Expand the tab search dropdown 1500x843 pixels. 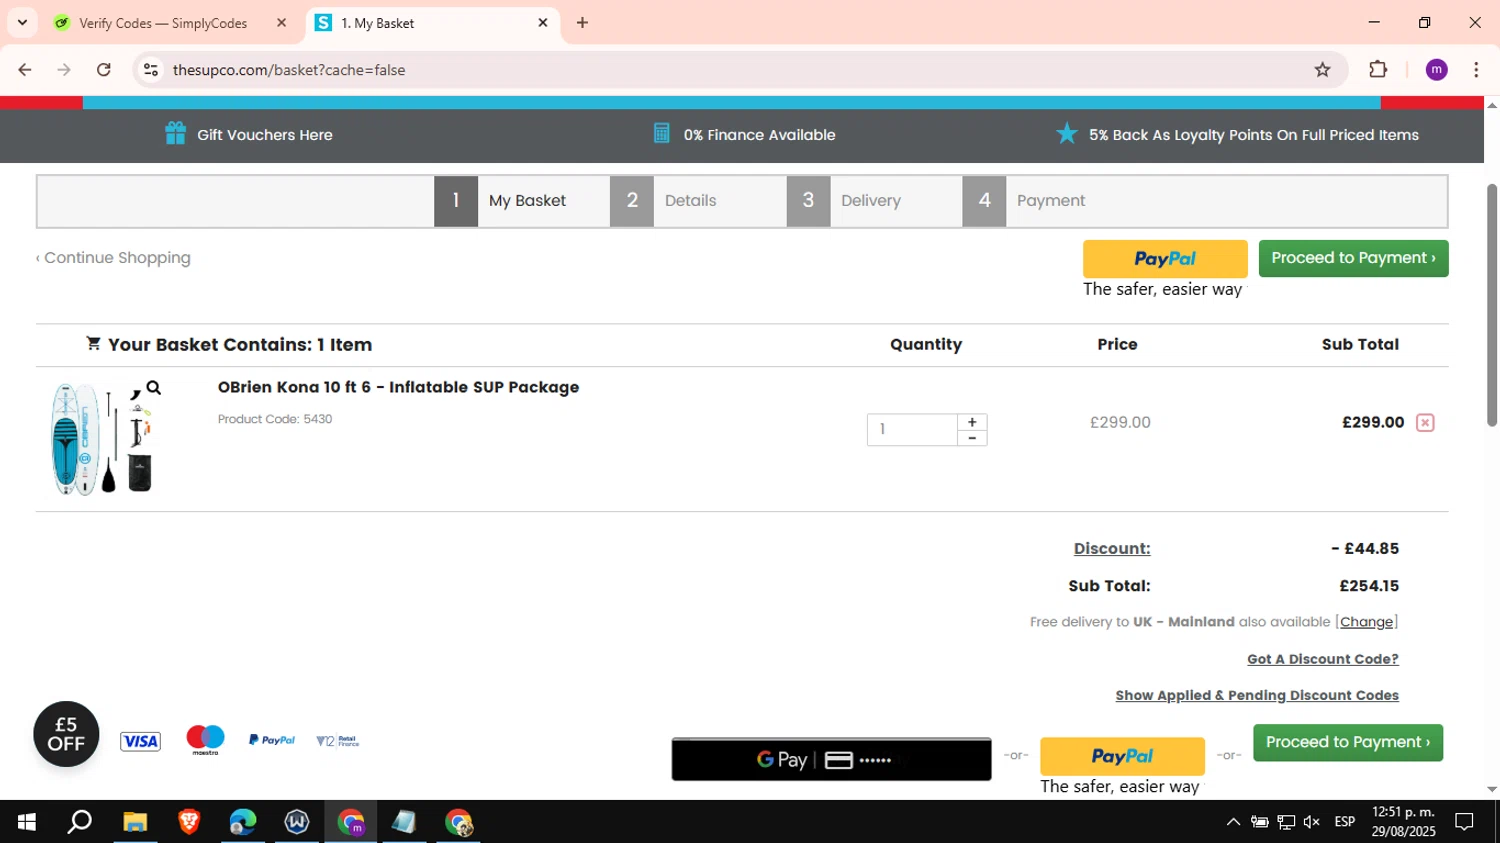22,22
